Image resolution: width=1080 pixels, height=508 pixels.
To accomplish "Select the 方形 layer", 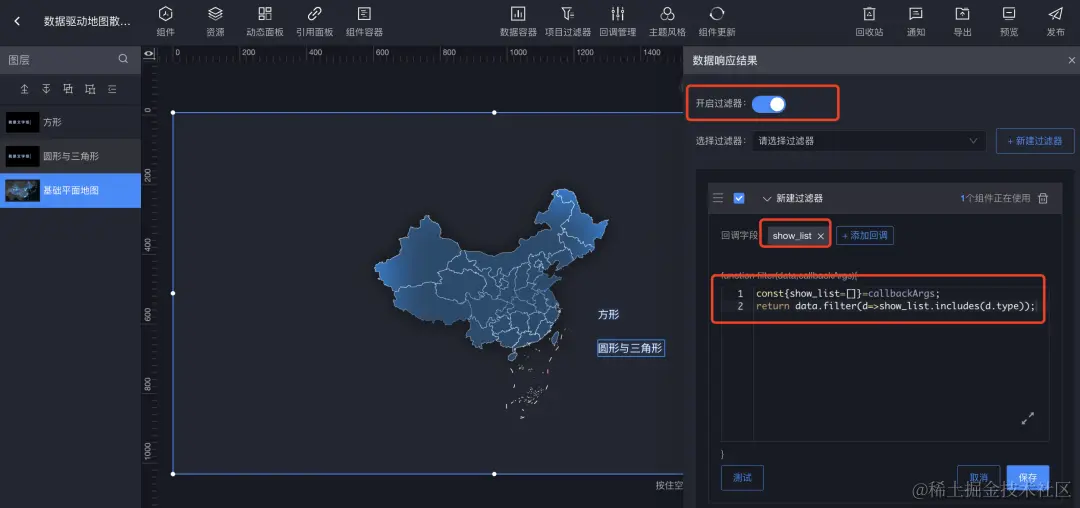I will [x=70, y=123].
